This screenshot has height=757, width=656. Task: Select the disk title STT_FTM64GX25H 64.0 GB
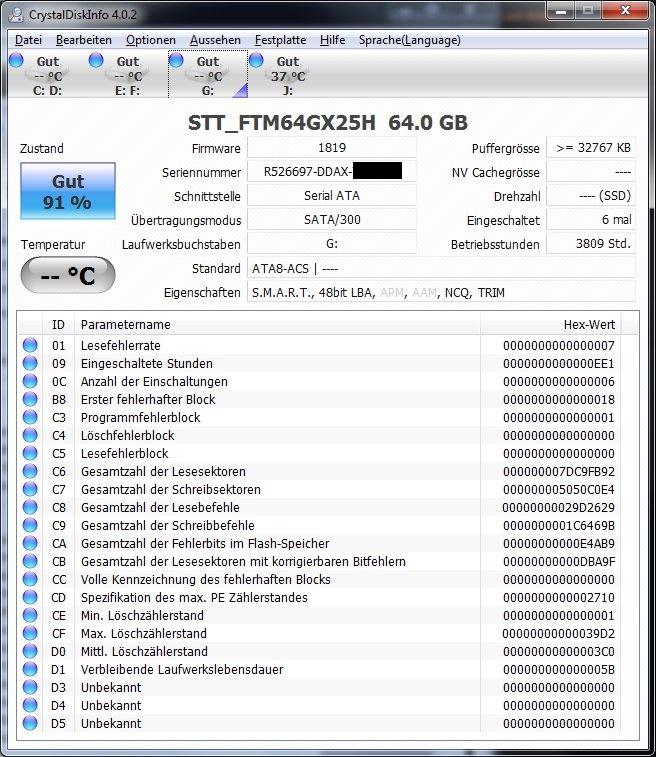(328, 123)
